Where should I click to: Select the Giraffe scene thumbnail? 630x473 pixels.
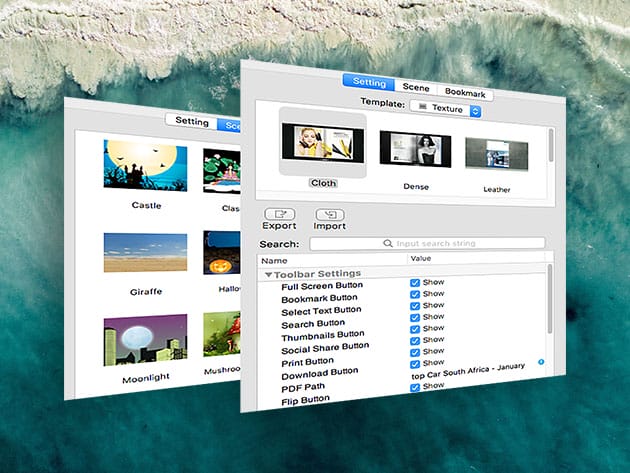(146, 253)
